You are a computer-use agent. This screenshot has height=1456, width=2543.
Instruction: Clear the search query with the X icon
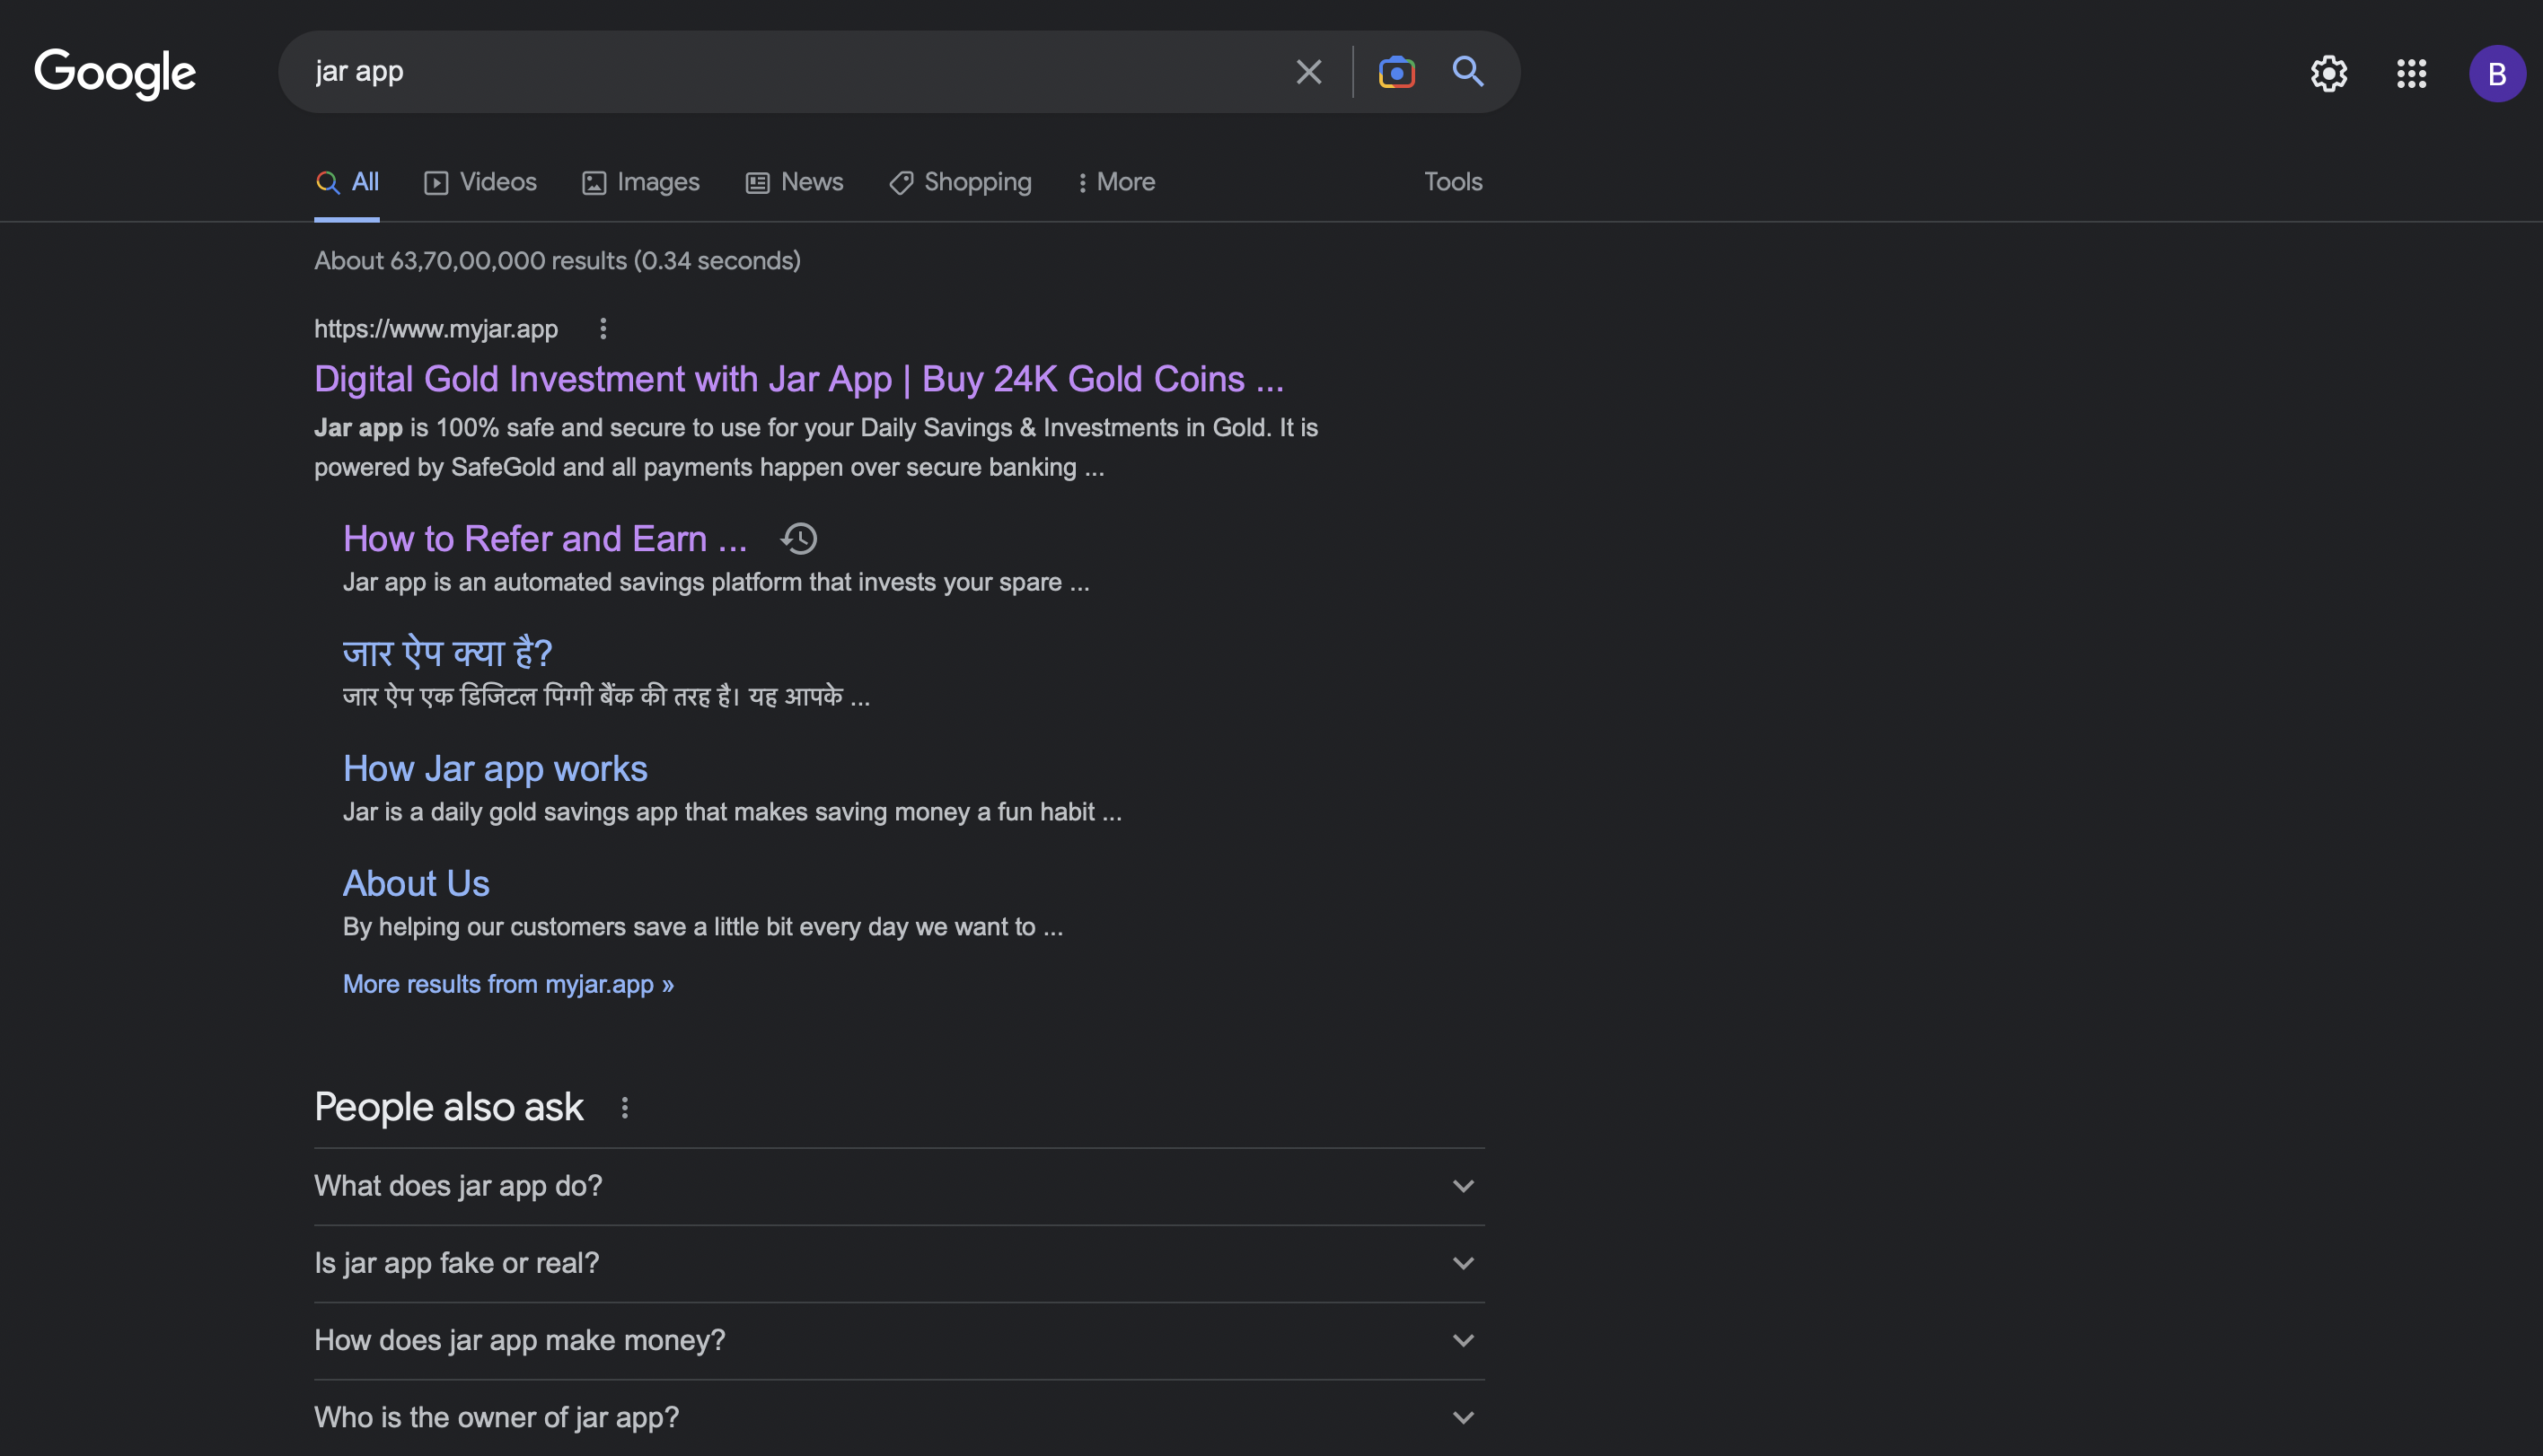click(x=1308, y=71)
